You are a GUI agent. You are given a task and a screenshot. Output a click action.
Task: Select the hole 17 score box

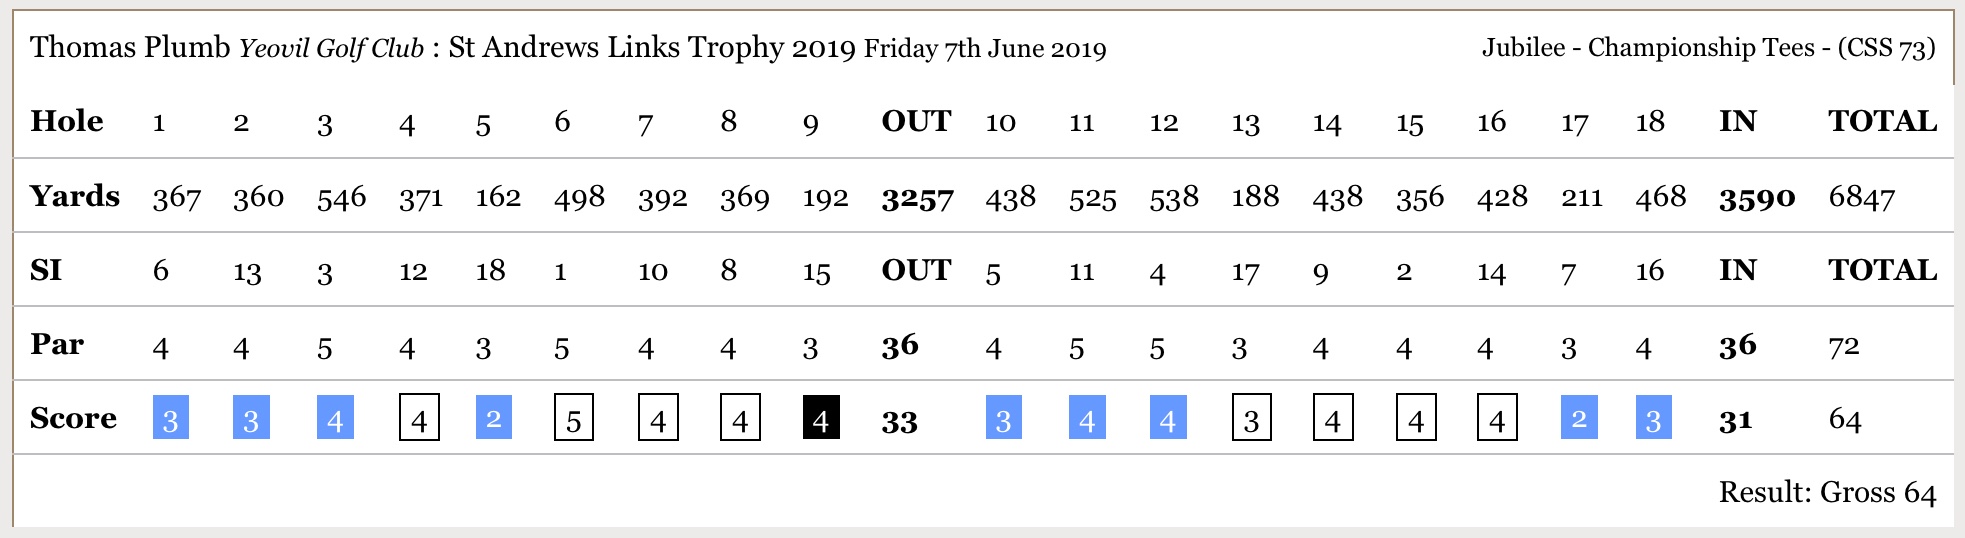tap(1579, 417)
